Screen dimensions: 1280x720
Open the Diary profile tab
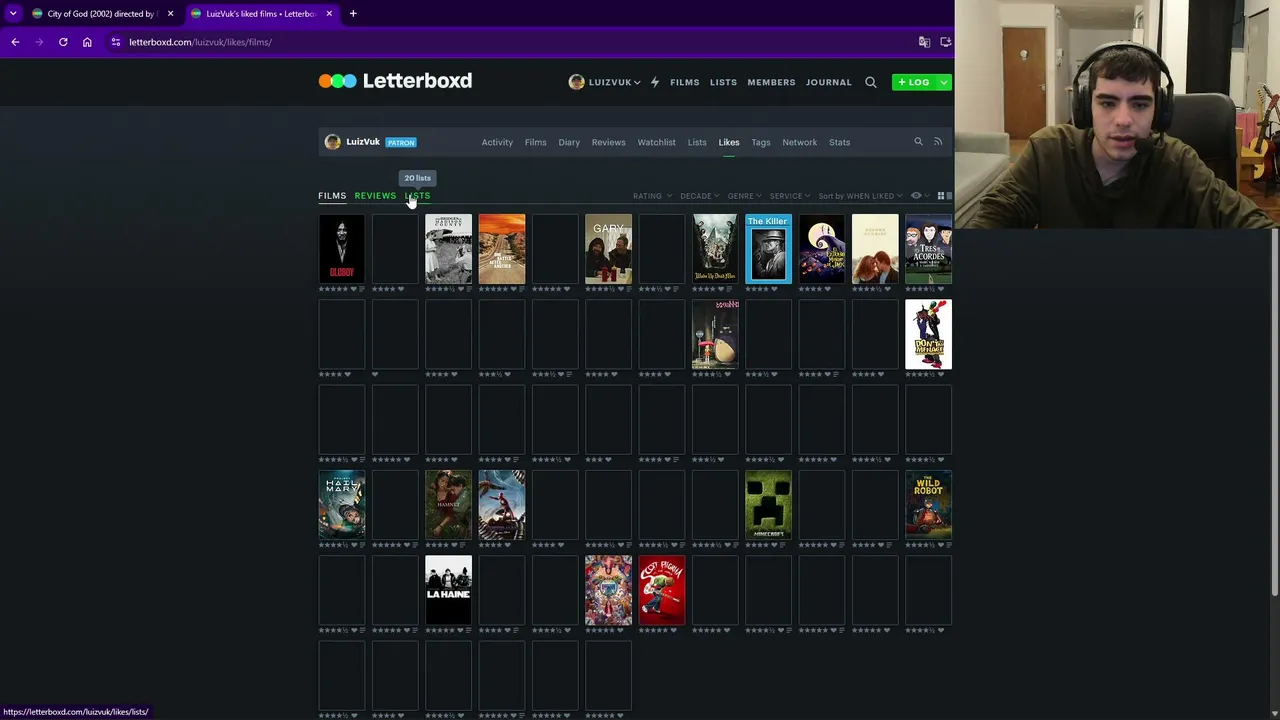[x=569, y=142]
